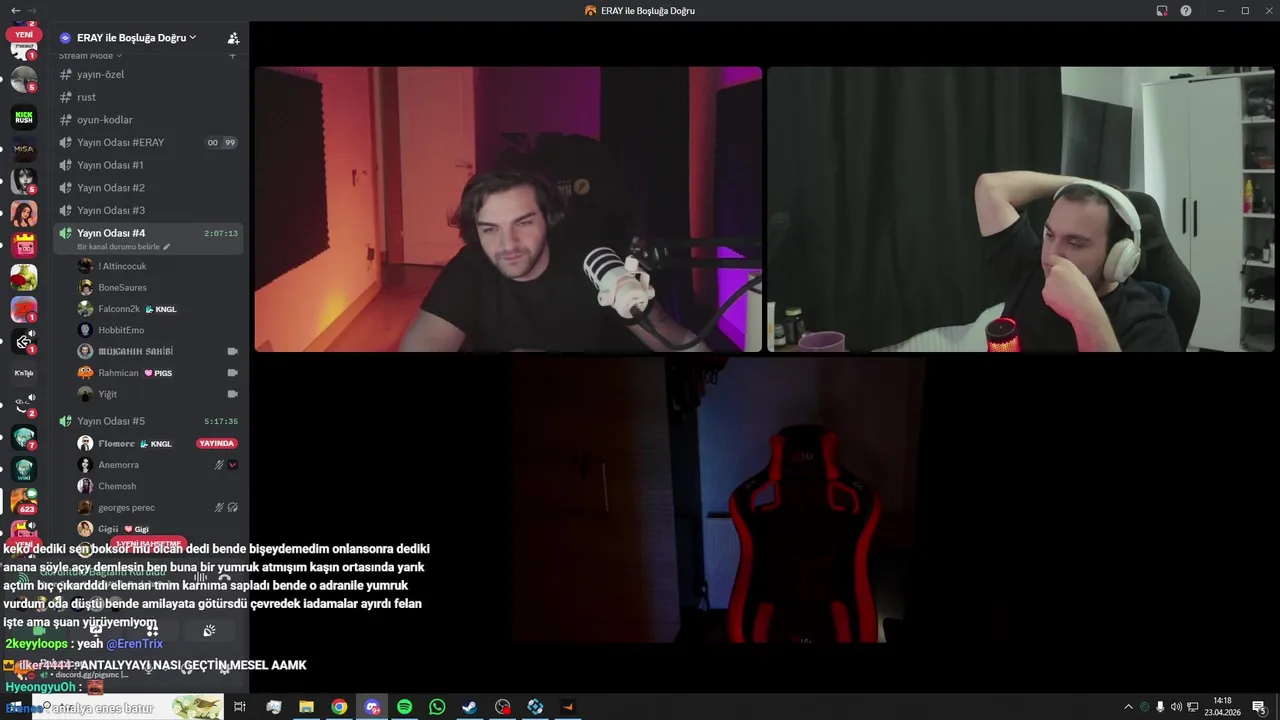Click the camera icon beside MUJGANIN SAHIBI
This screenshot has width=1280, height=720.
[x=233, y=351]
